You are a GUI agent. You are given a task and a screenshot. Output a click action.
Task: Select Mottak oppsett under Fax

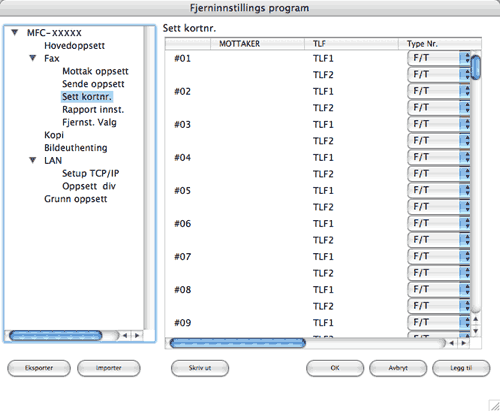click(95, 71)
